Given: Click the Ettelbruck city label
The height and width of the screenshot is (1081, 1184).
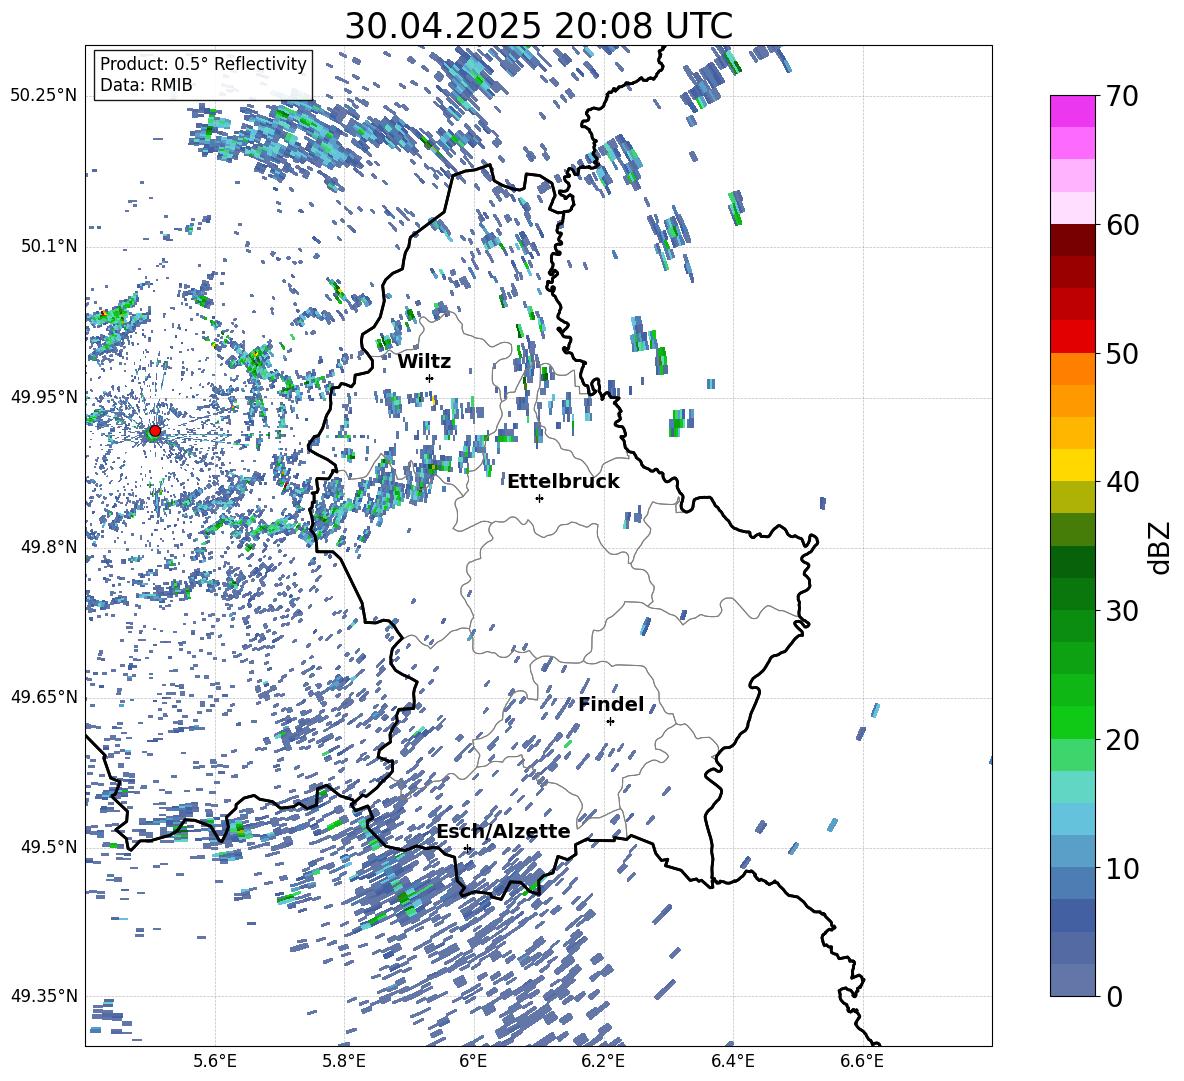Looking at the screenshot, I should point(563,482).
